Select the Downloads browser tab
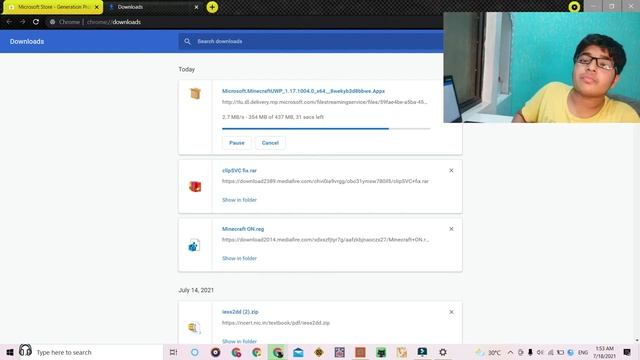 click(x=153, y=7)
